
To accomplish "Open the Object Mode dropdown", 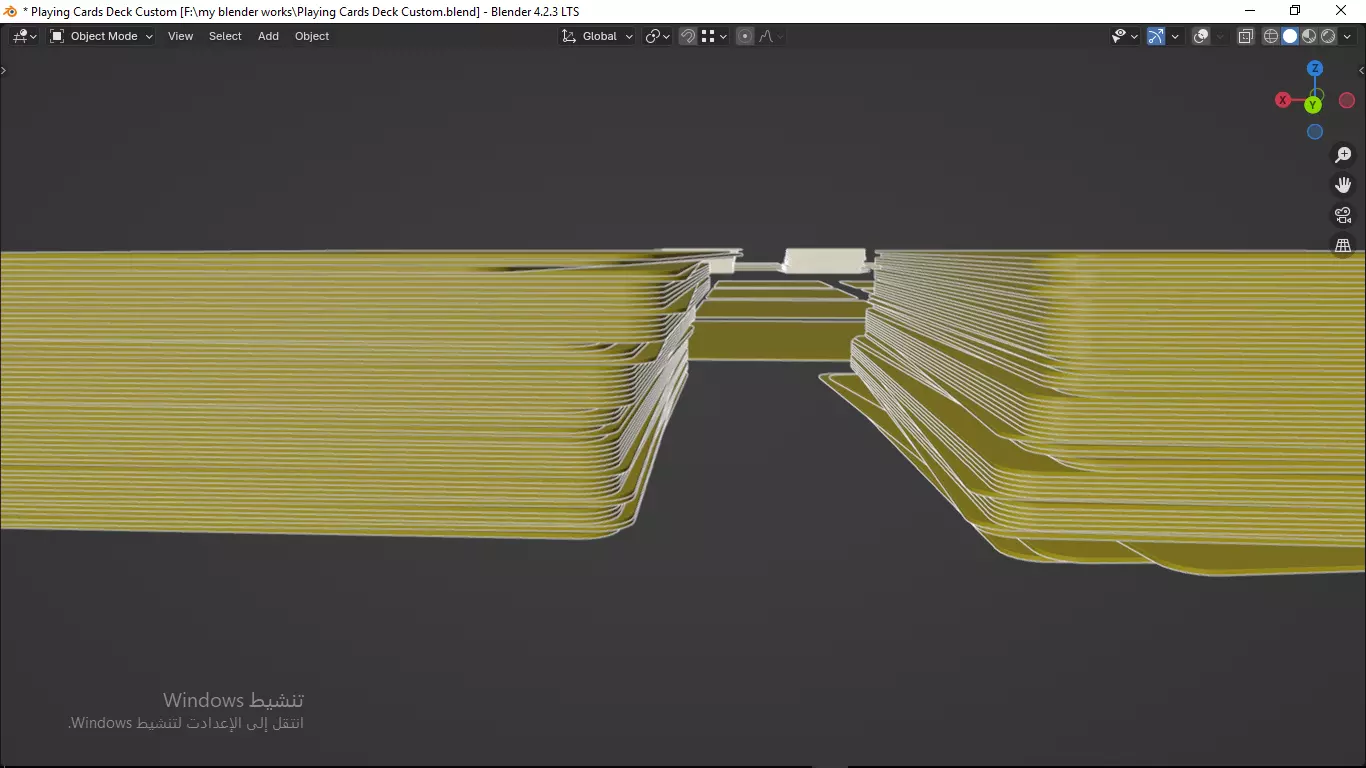I will 101,36.
